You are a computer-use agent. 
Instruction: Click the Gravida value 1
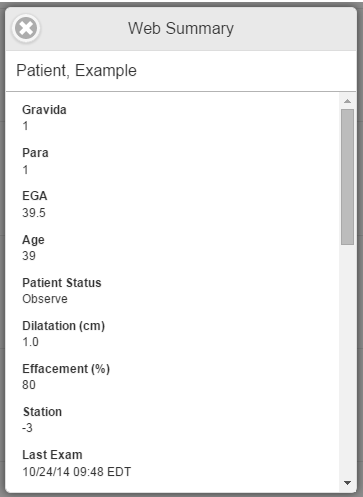(x=25, y=126)
